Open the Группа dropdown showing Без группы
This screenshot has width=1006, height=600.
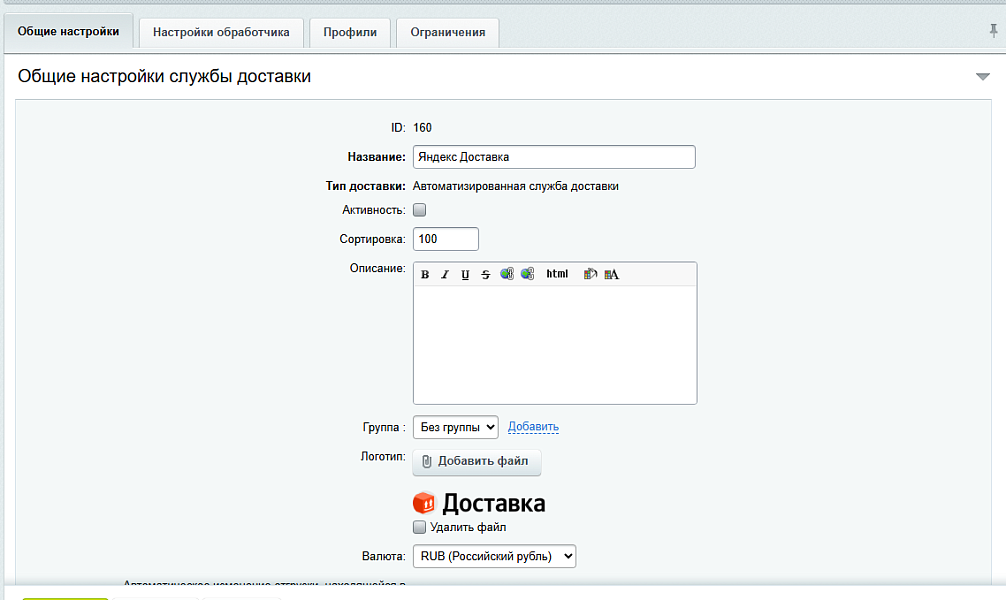point(456,427)
